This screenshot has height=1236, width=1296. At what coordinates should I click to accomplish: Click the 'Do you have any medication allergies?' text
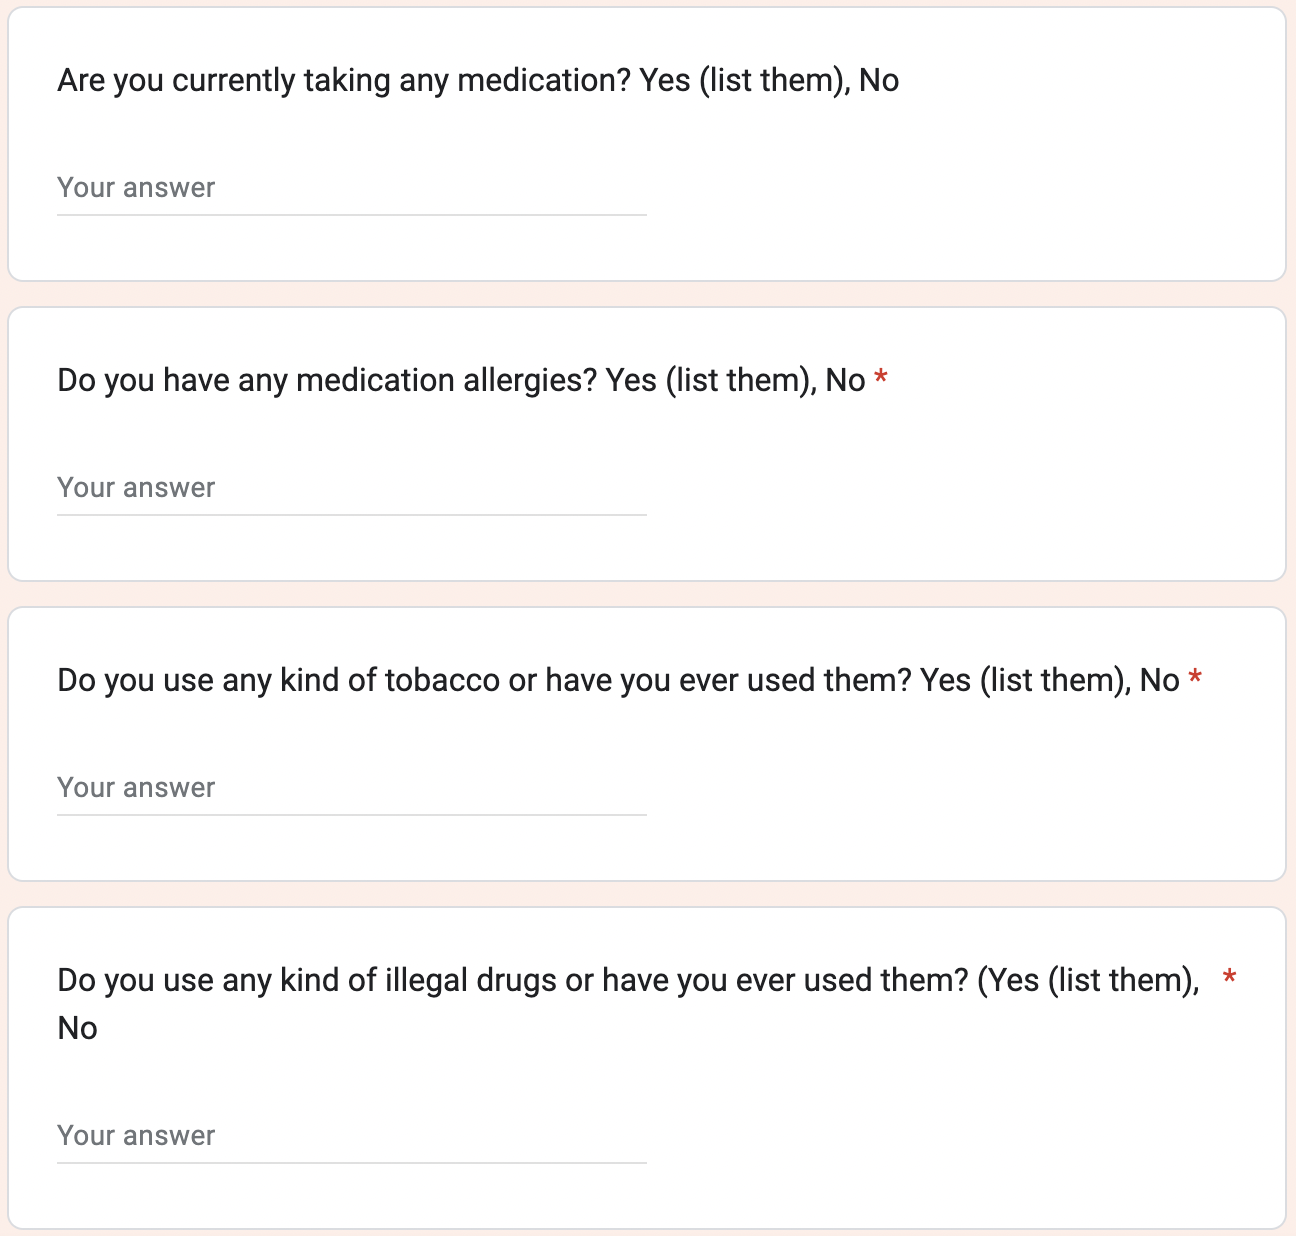click(x=326, y=380)
